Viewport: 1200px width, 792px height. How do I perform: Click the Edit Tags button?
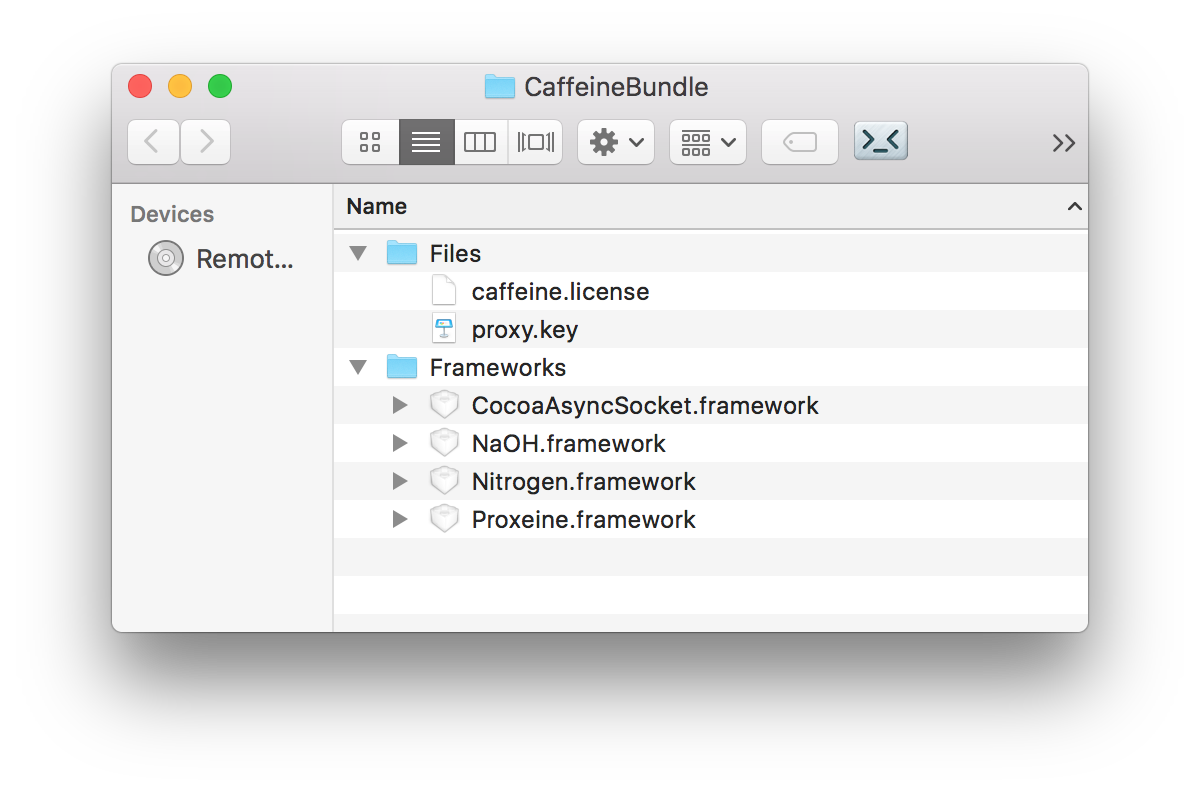799,142
